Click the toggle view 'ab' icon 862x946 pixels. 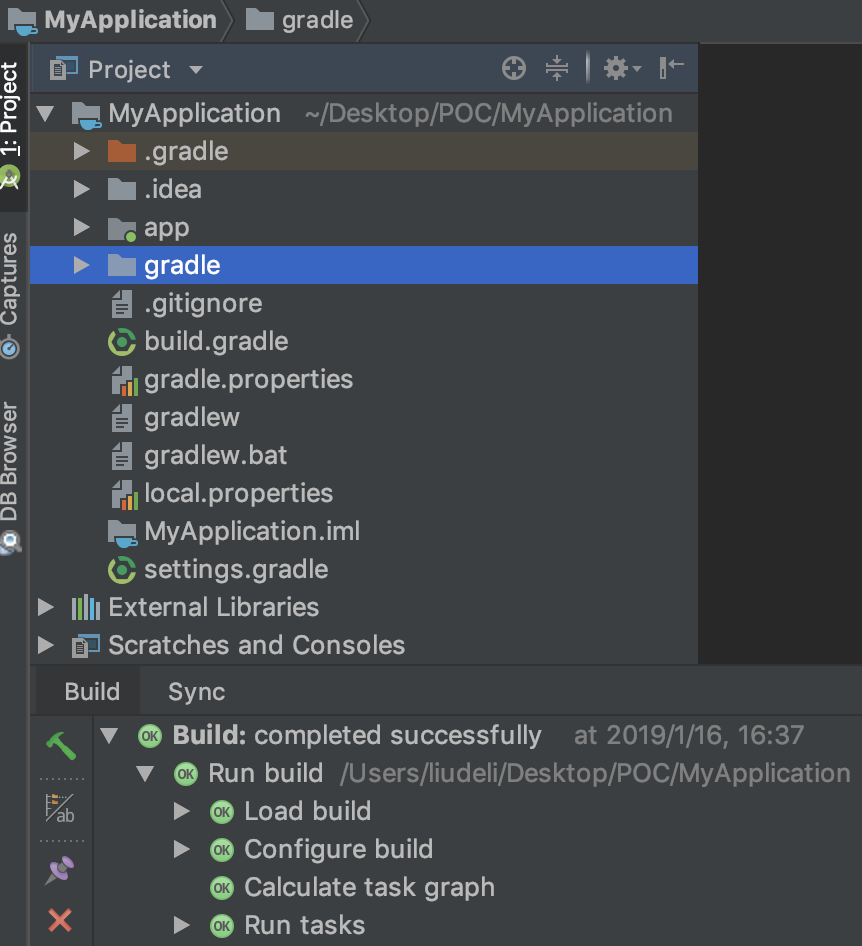[x=60, y=808]
